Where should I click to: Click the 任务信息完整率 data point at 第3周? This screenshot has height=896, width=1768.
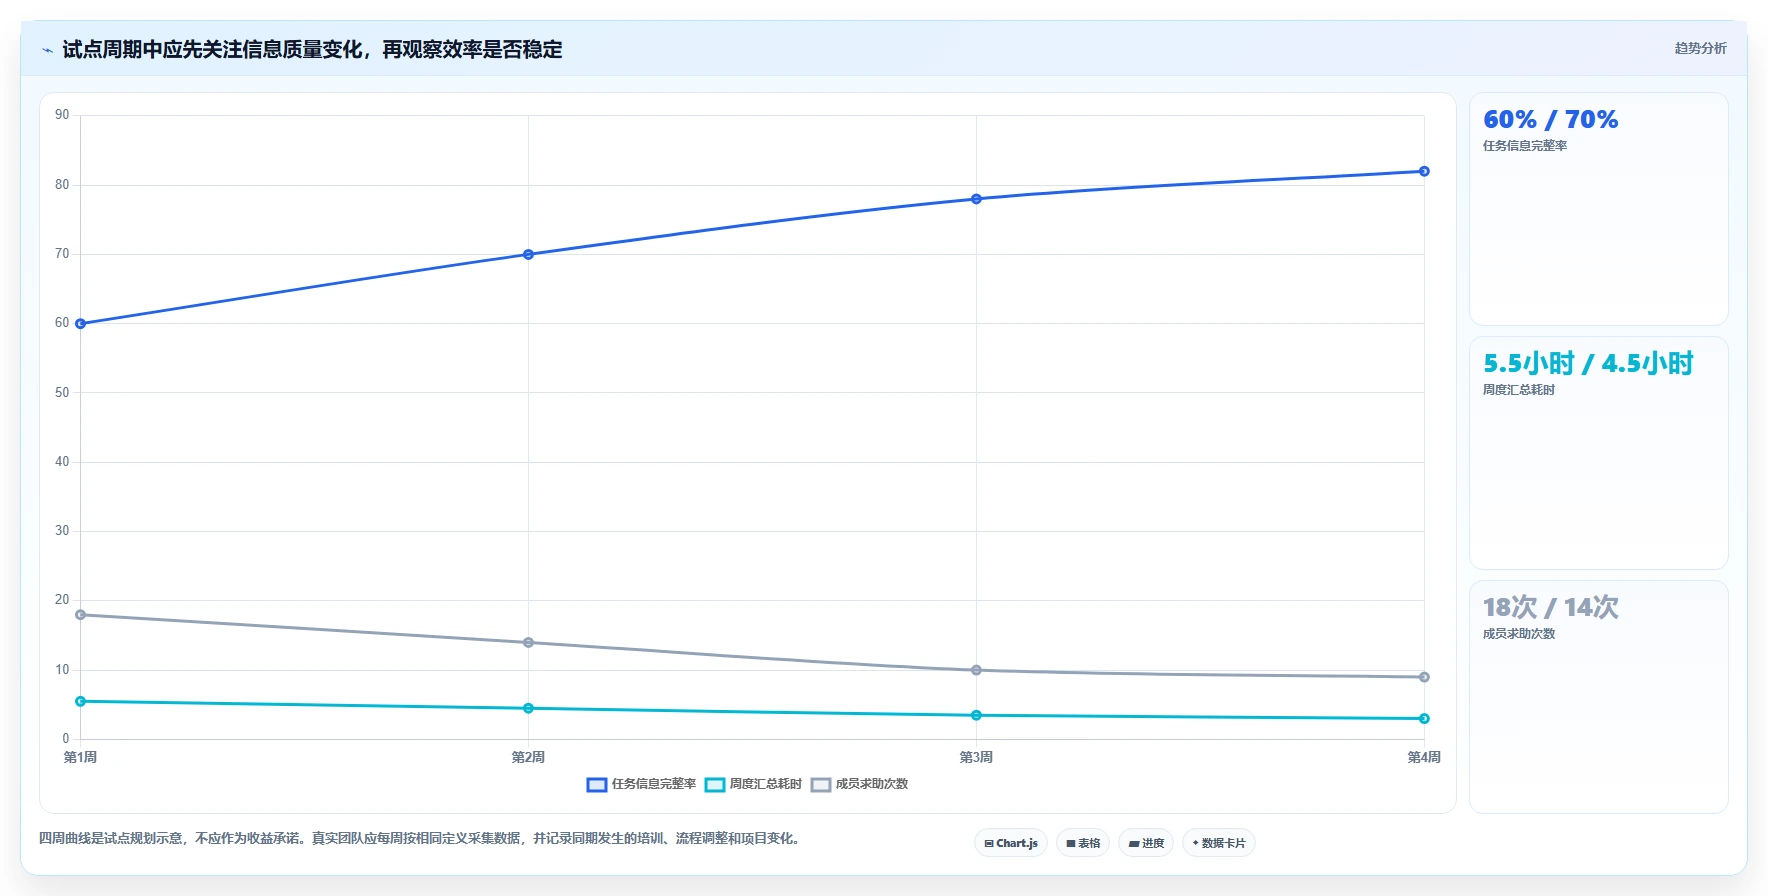(x=977, y=199)
